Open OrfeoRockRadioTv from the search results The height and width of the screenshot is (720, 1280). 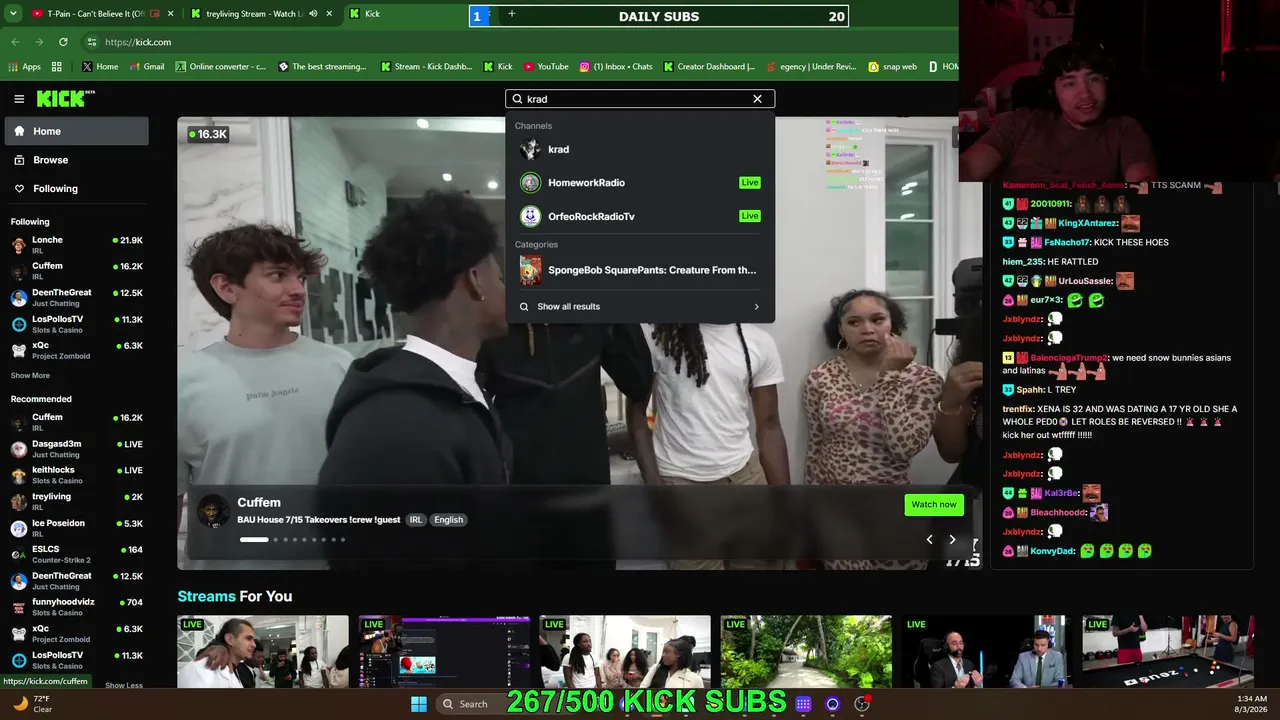point(640,216)
